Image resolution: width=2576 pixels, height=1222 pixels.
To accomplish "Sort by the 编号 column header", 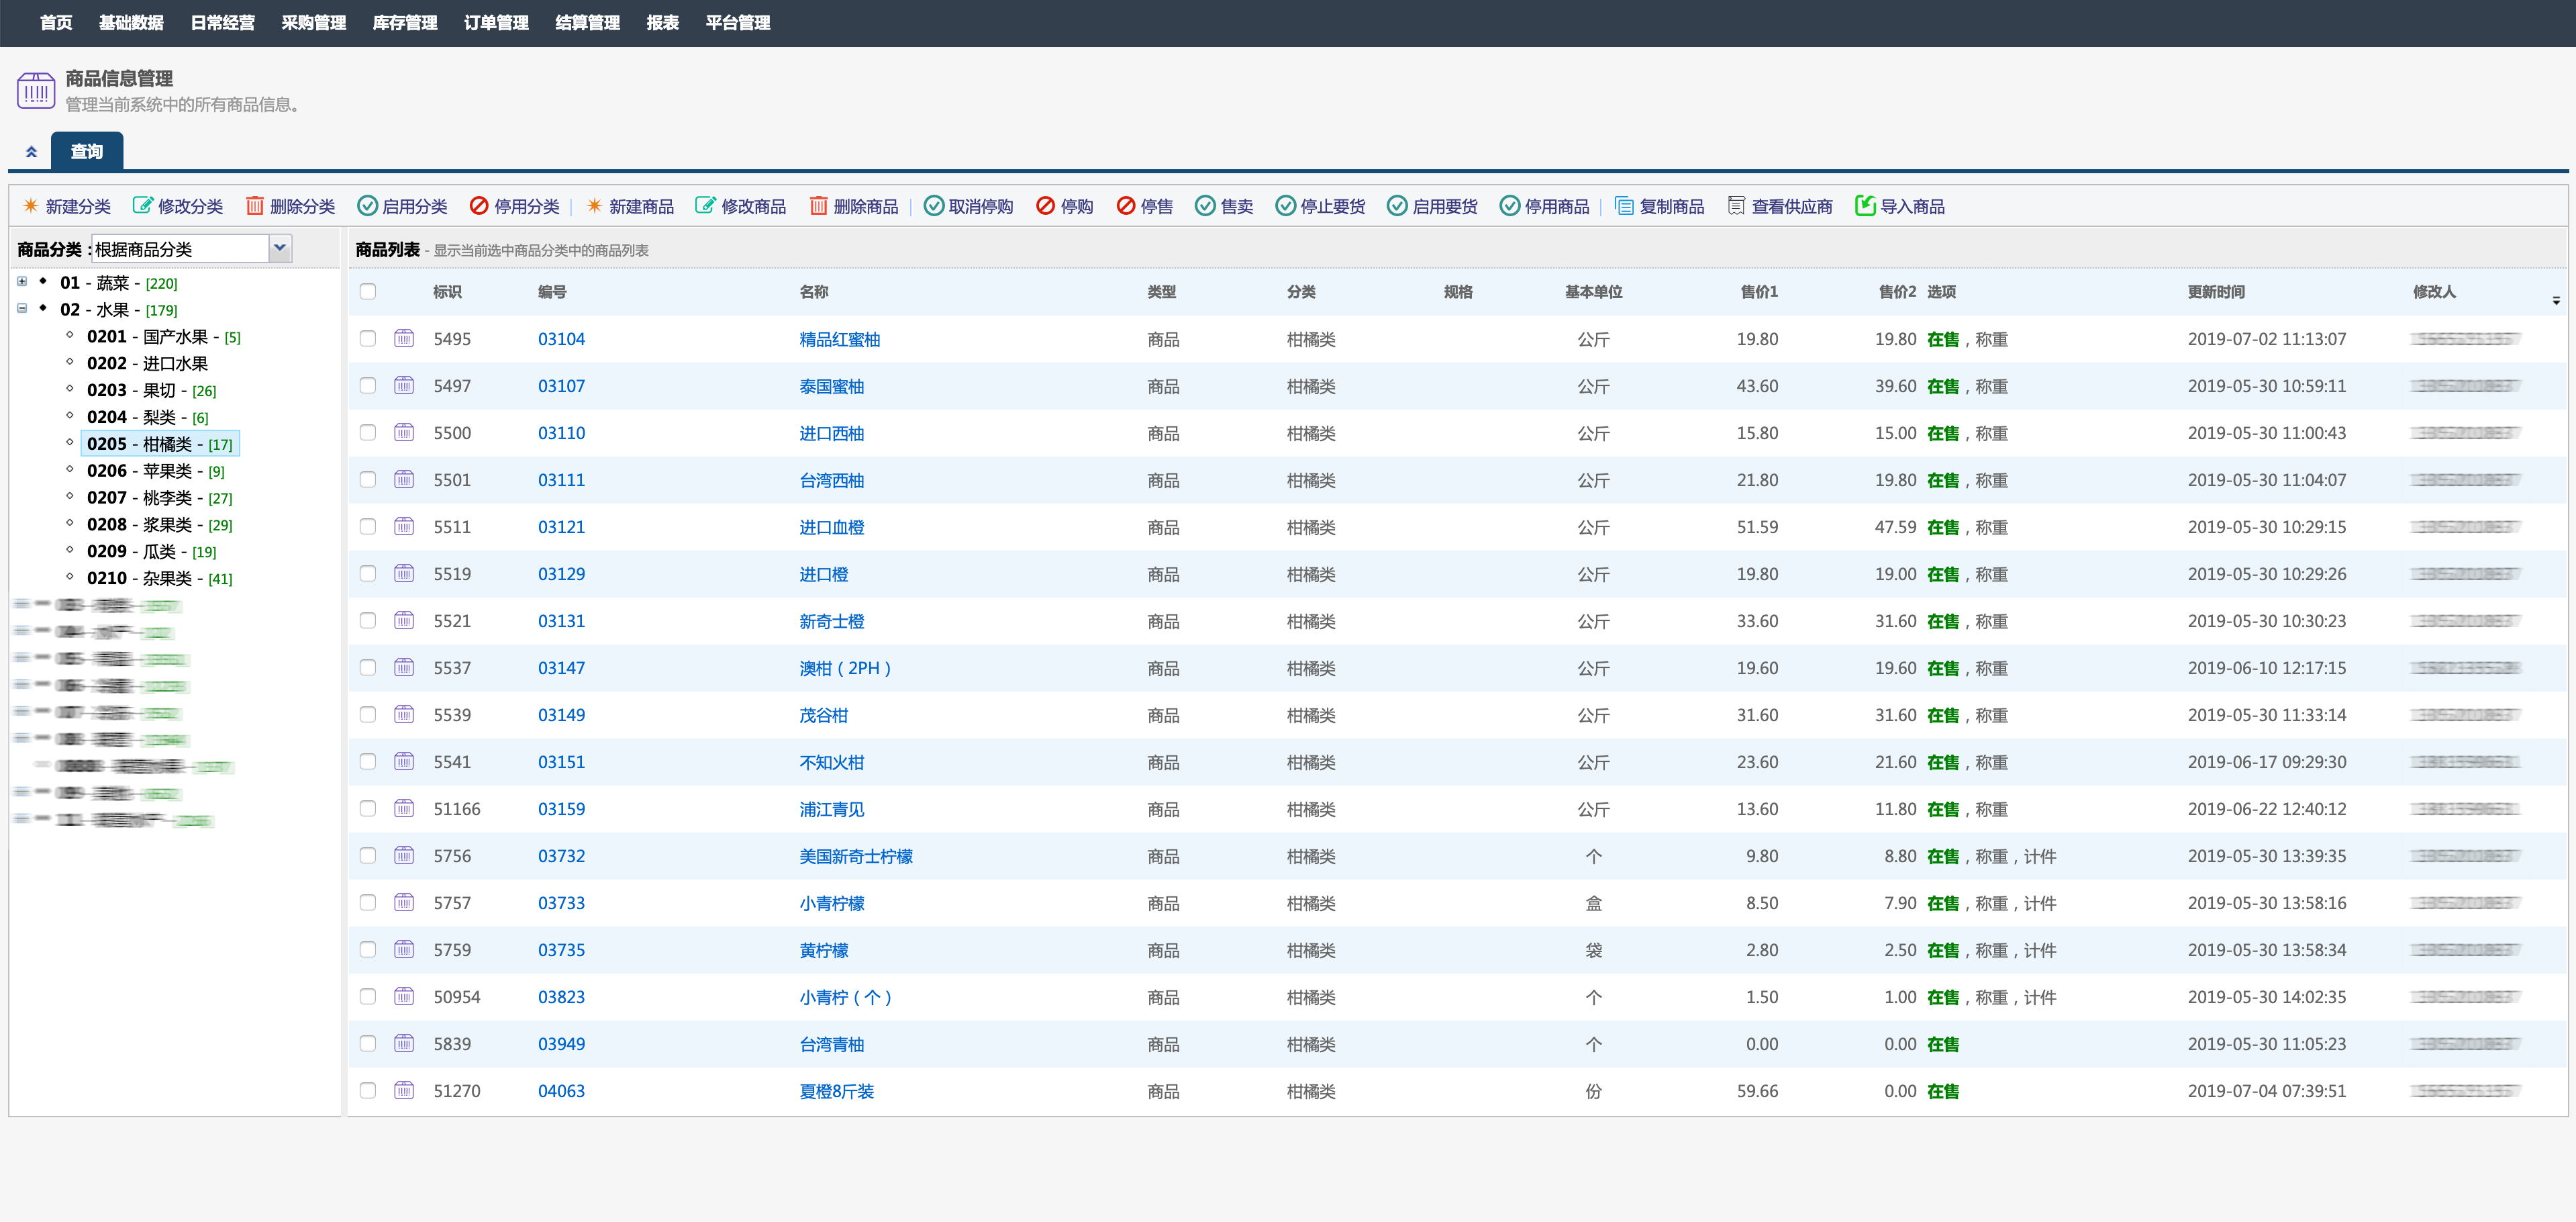I will coord(551,291).
